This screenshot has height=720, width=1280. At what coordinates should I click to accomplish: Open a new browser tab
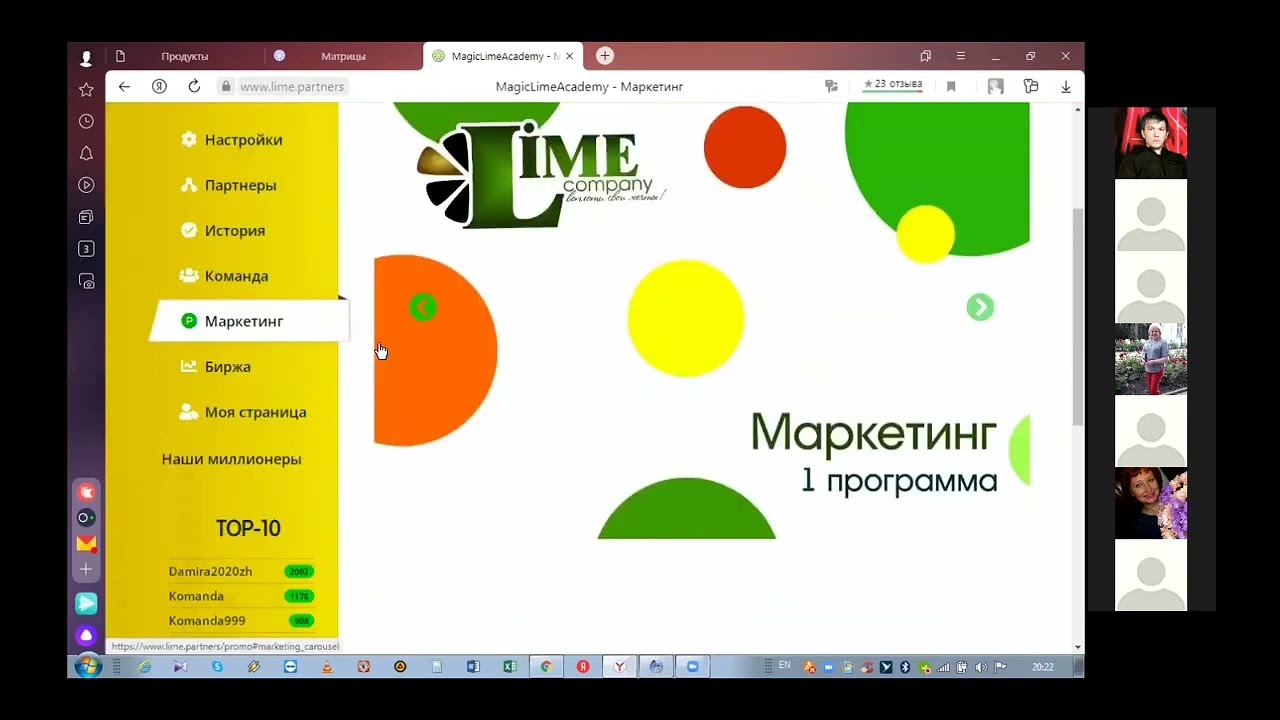pyautogui.click(x=605, y=56)
